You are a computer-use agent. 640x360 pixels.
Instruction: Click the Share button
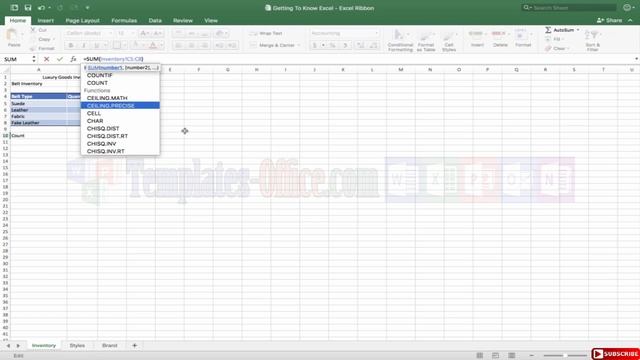[609, 20]
